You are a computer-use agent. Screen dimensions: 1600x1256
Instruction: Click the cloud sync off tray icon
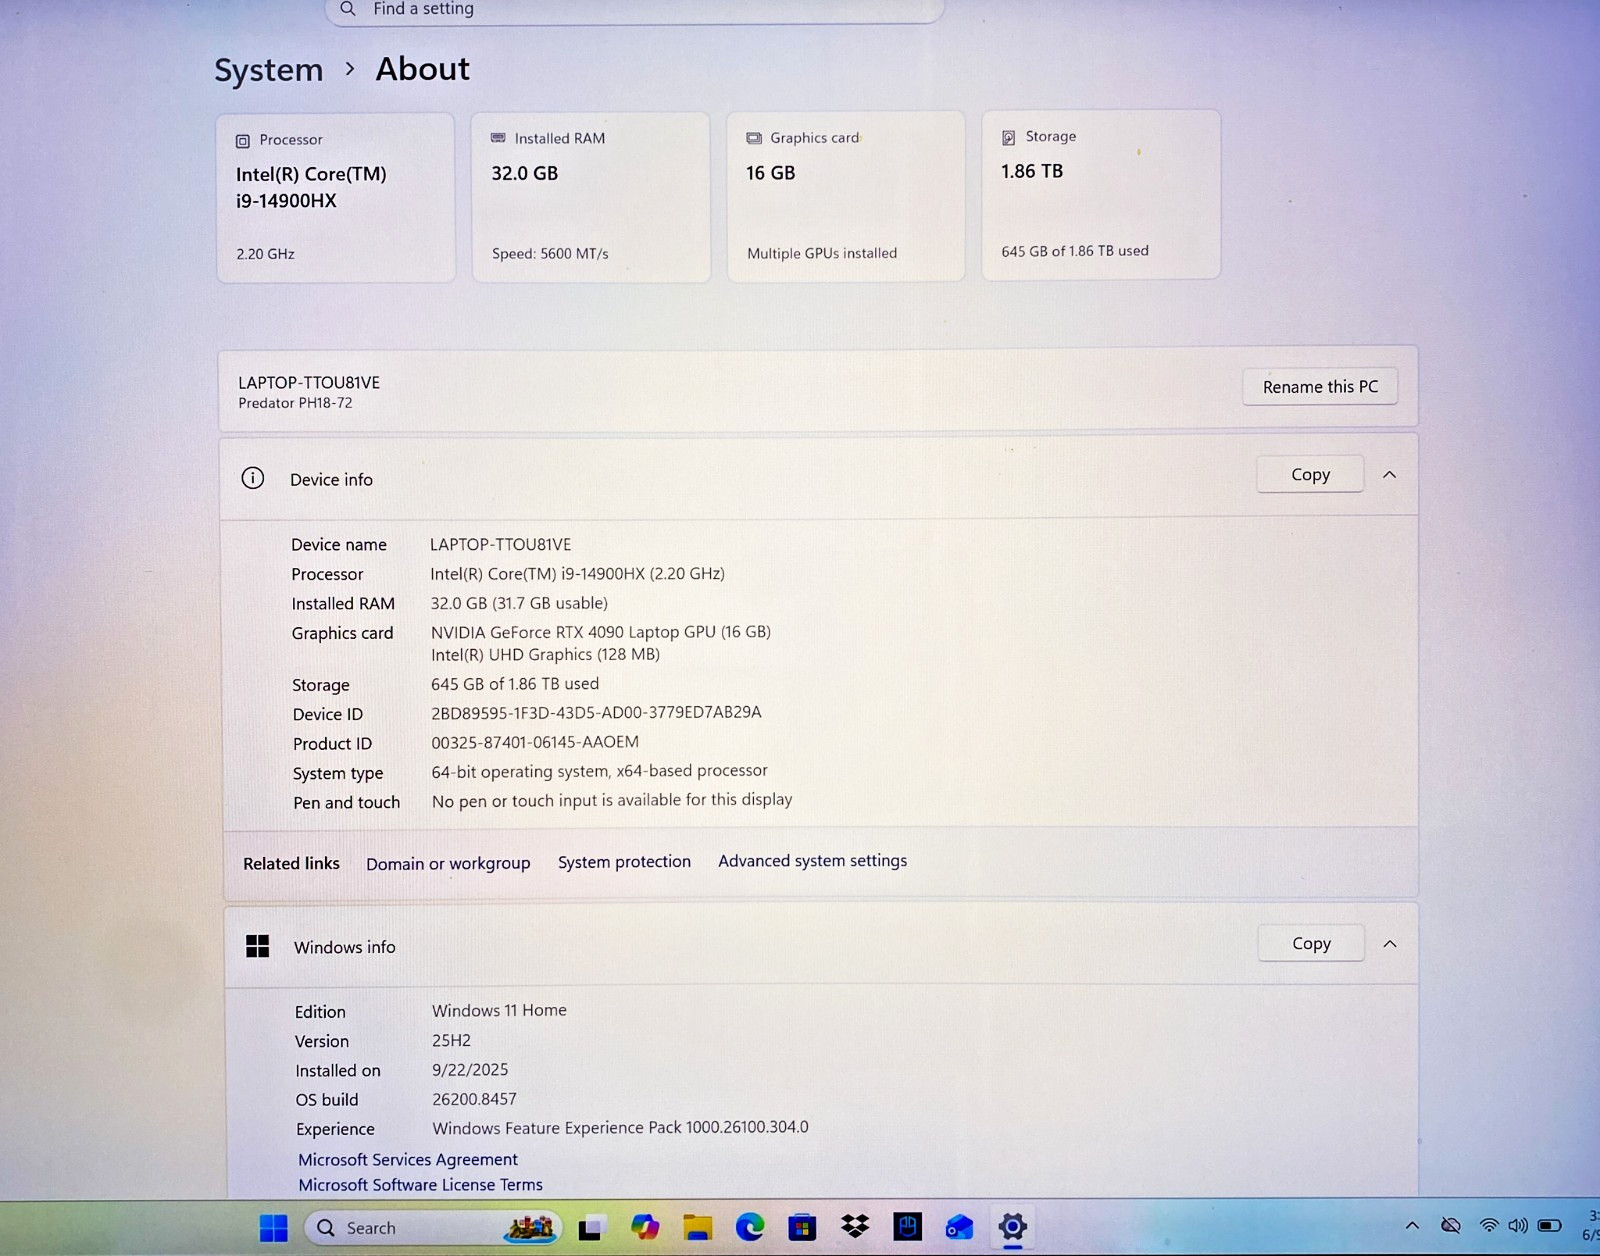(1451, 1226)
